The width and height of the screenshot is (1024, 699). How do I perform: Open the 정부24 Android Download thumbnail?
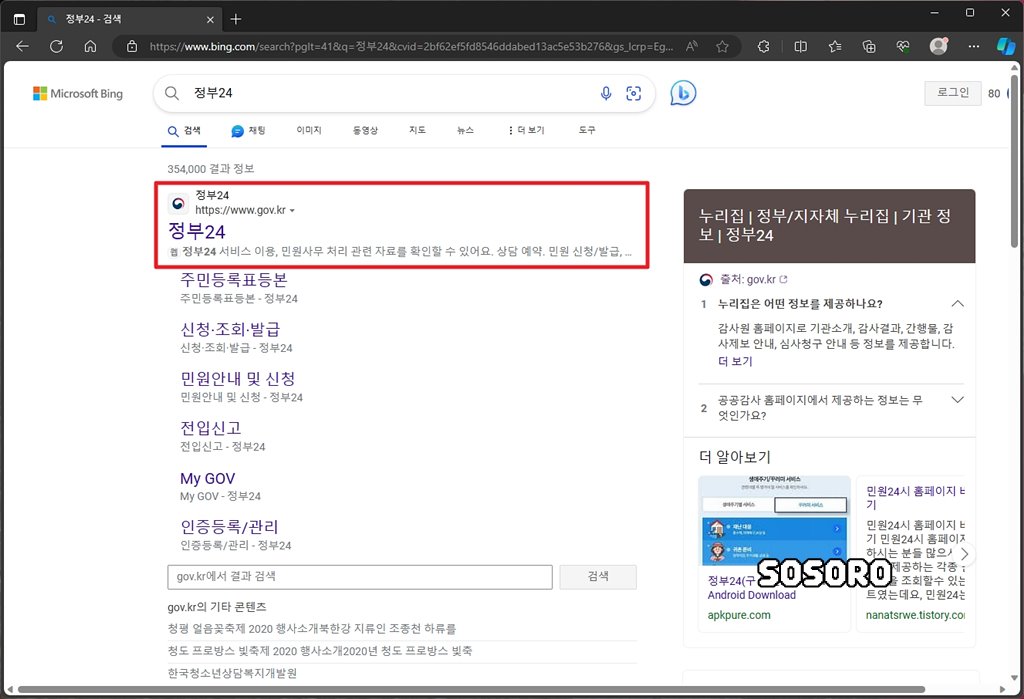coord(774,520)
